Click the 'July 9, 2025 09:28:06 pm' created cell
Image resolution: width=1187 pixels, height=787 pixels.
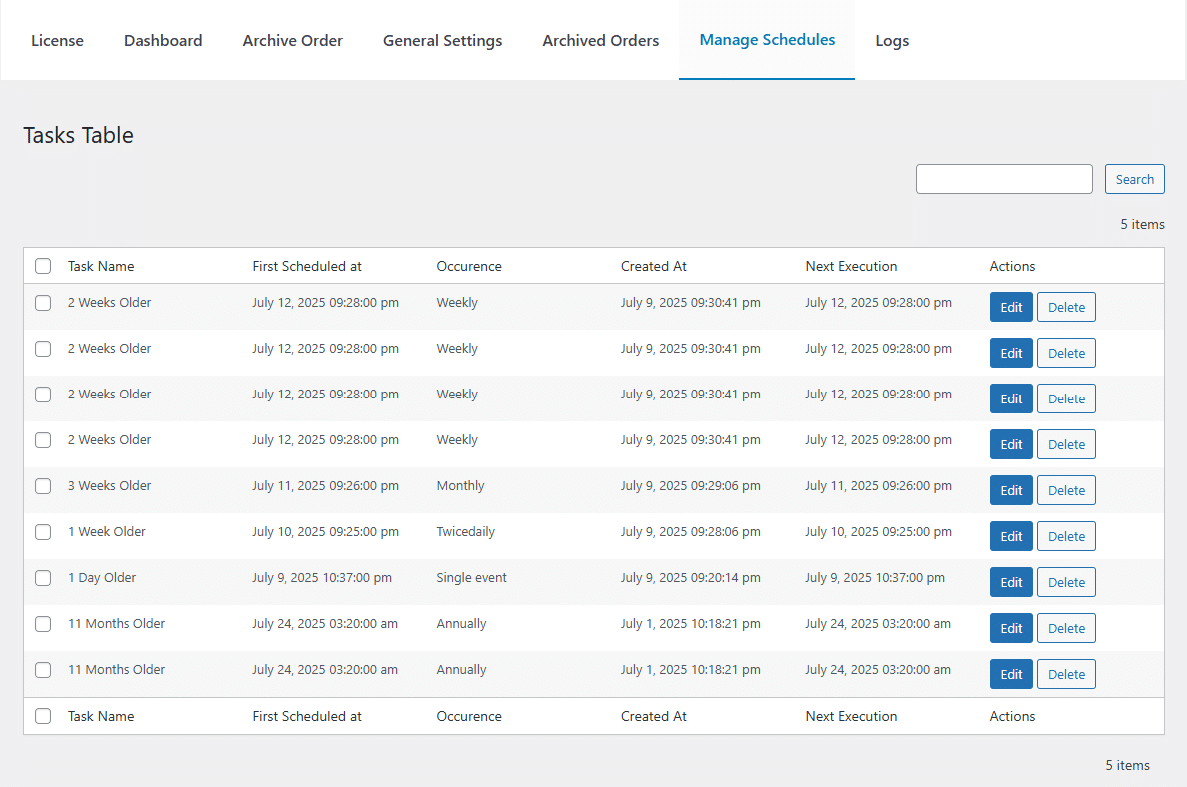tap(691, 532)
